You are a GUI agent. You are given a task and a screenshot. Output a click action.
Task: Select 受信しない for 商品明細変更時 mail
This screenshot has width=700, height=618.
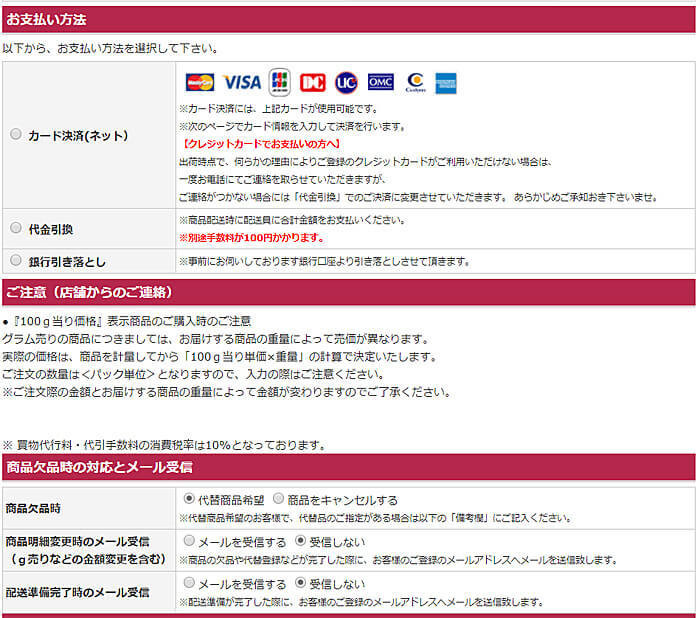pos(300,541)
